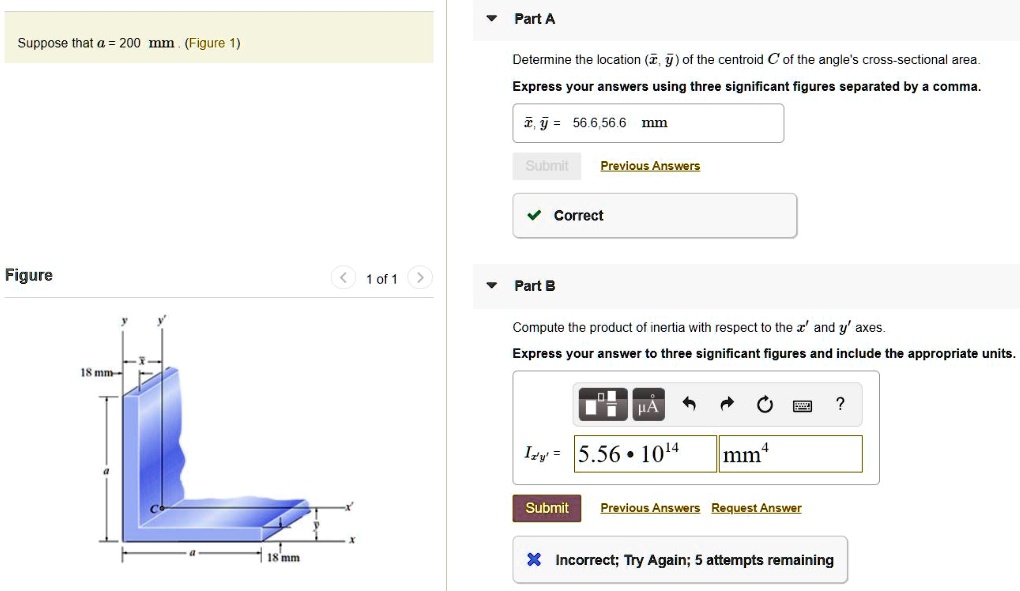The width and height of the screenshot is (1020, 591).
Task: Open Previous Answers for Part B
Action: pyautogui.click(x=650, y=508)
